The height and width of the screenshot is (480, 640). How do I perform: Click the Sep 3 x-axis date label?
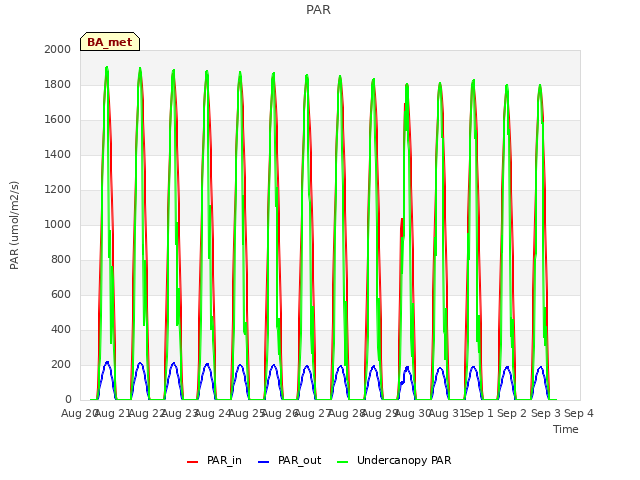tap(546, 413)
